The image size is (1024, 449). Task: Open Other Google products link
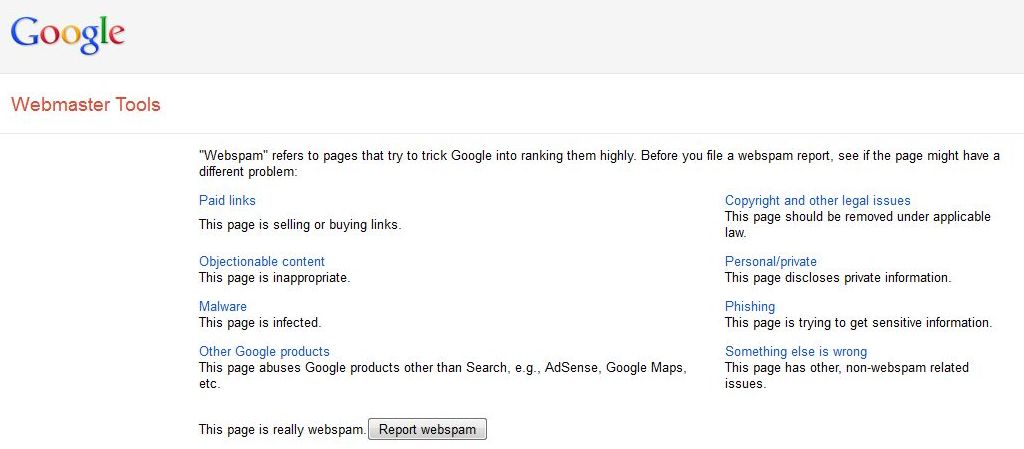(x=264, y=352)
